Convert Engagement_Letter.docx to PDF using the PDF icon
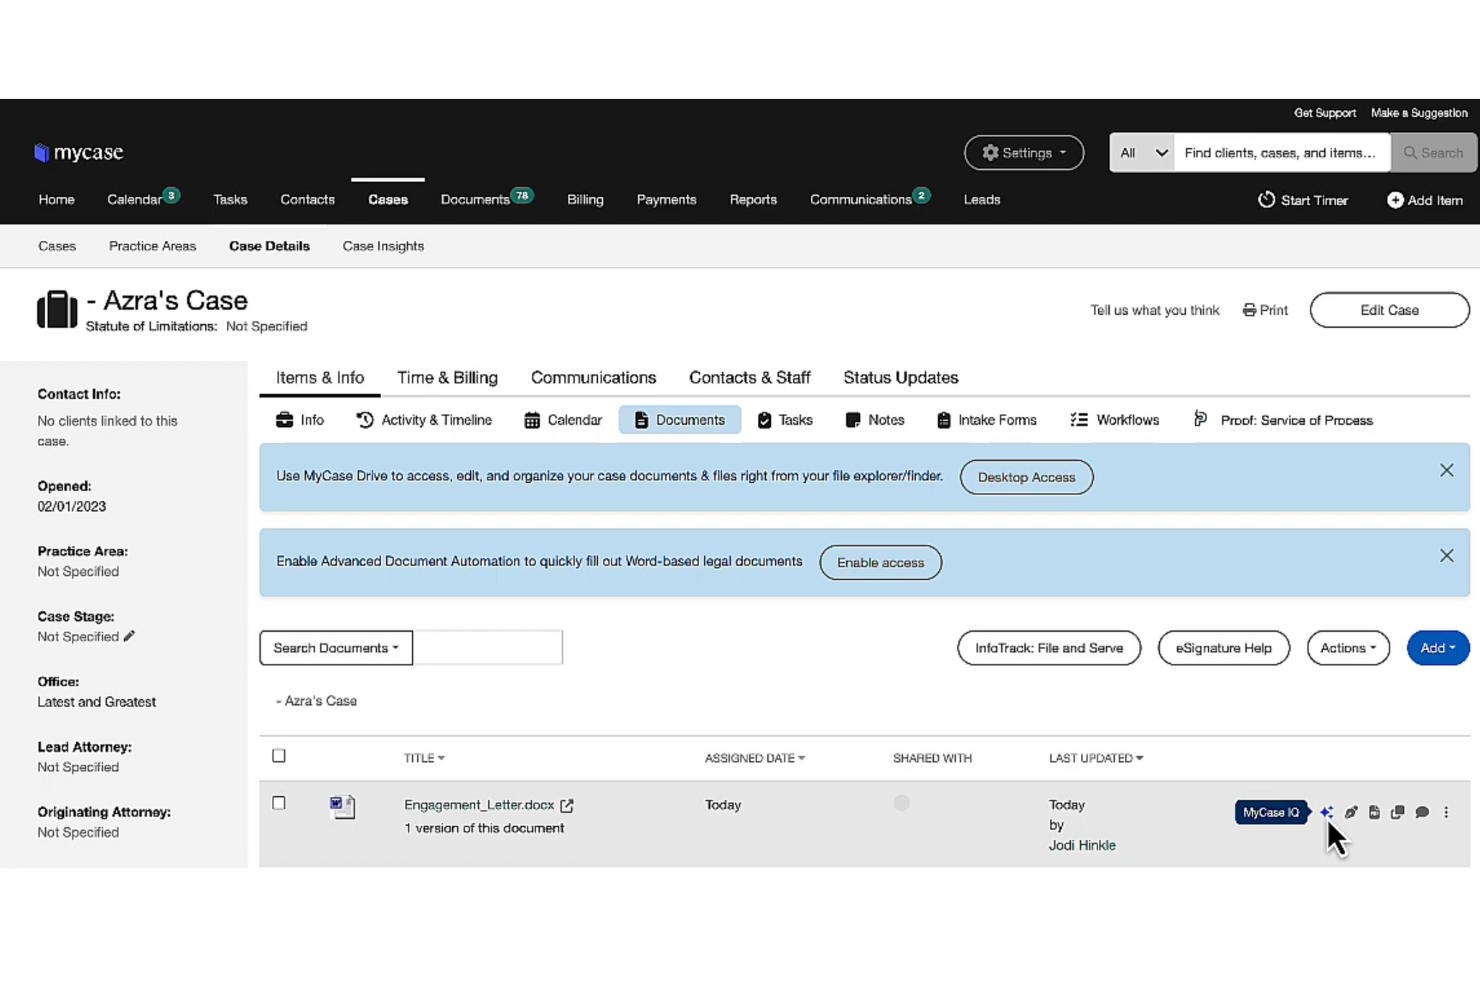The image size is (1480, 987). (x=1375, y=812)
